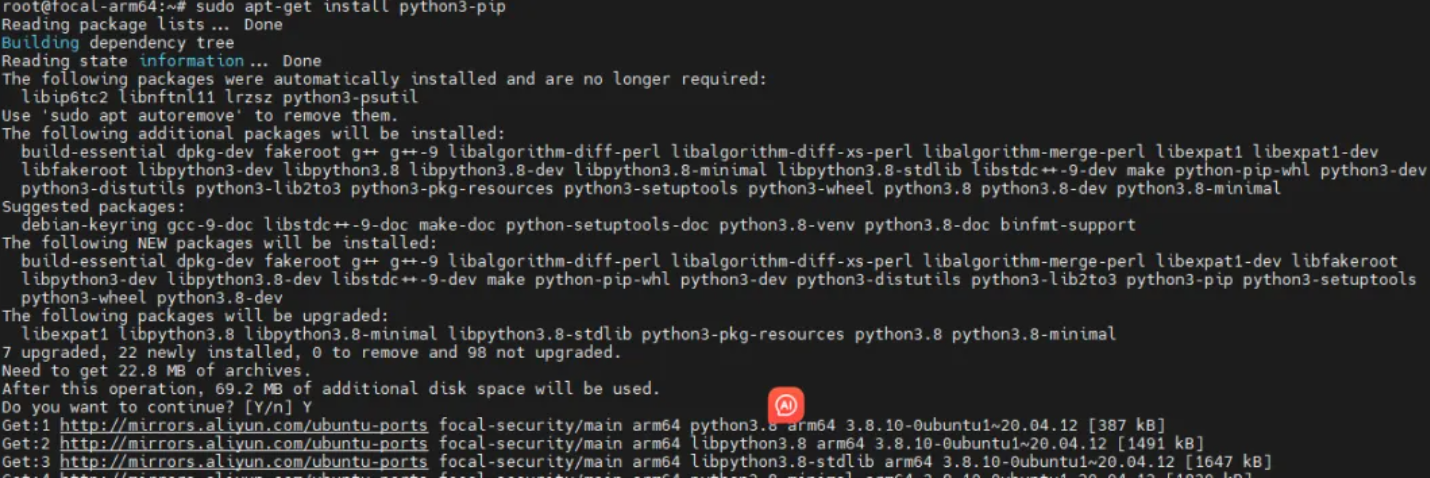Click the '[1647 kB]' size on the Get:3 line
Screen dimensions: 1430x478
pos(1228,461)
